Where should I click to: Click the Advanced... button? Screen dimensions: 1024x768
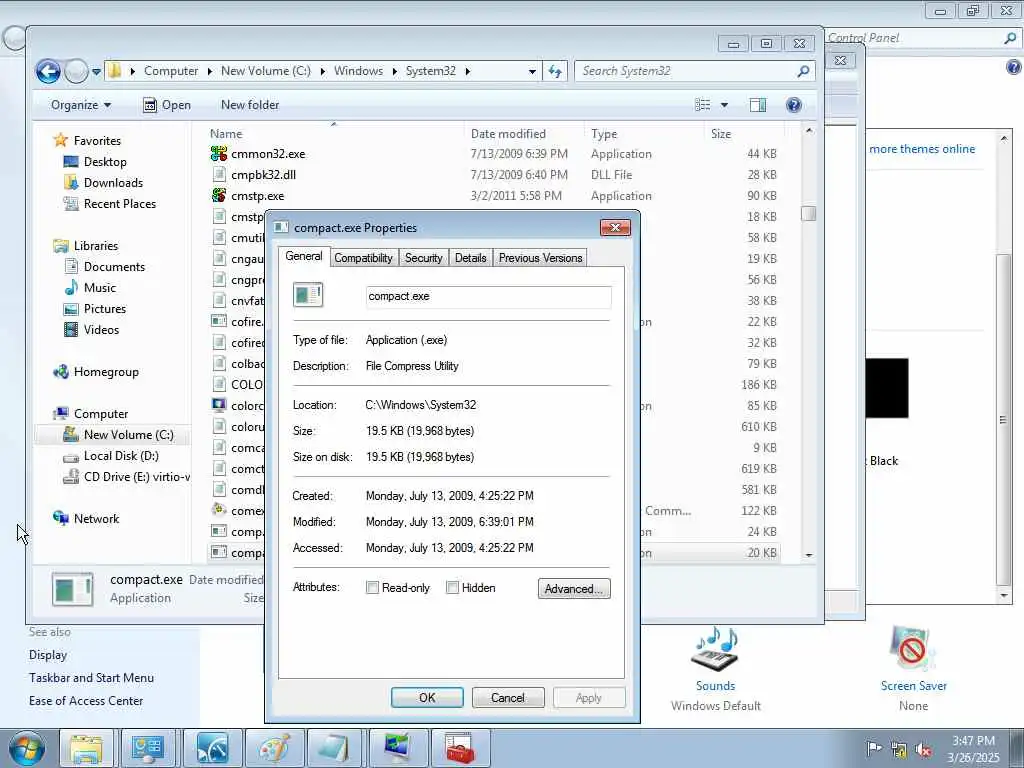574,588
